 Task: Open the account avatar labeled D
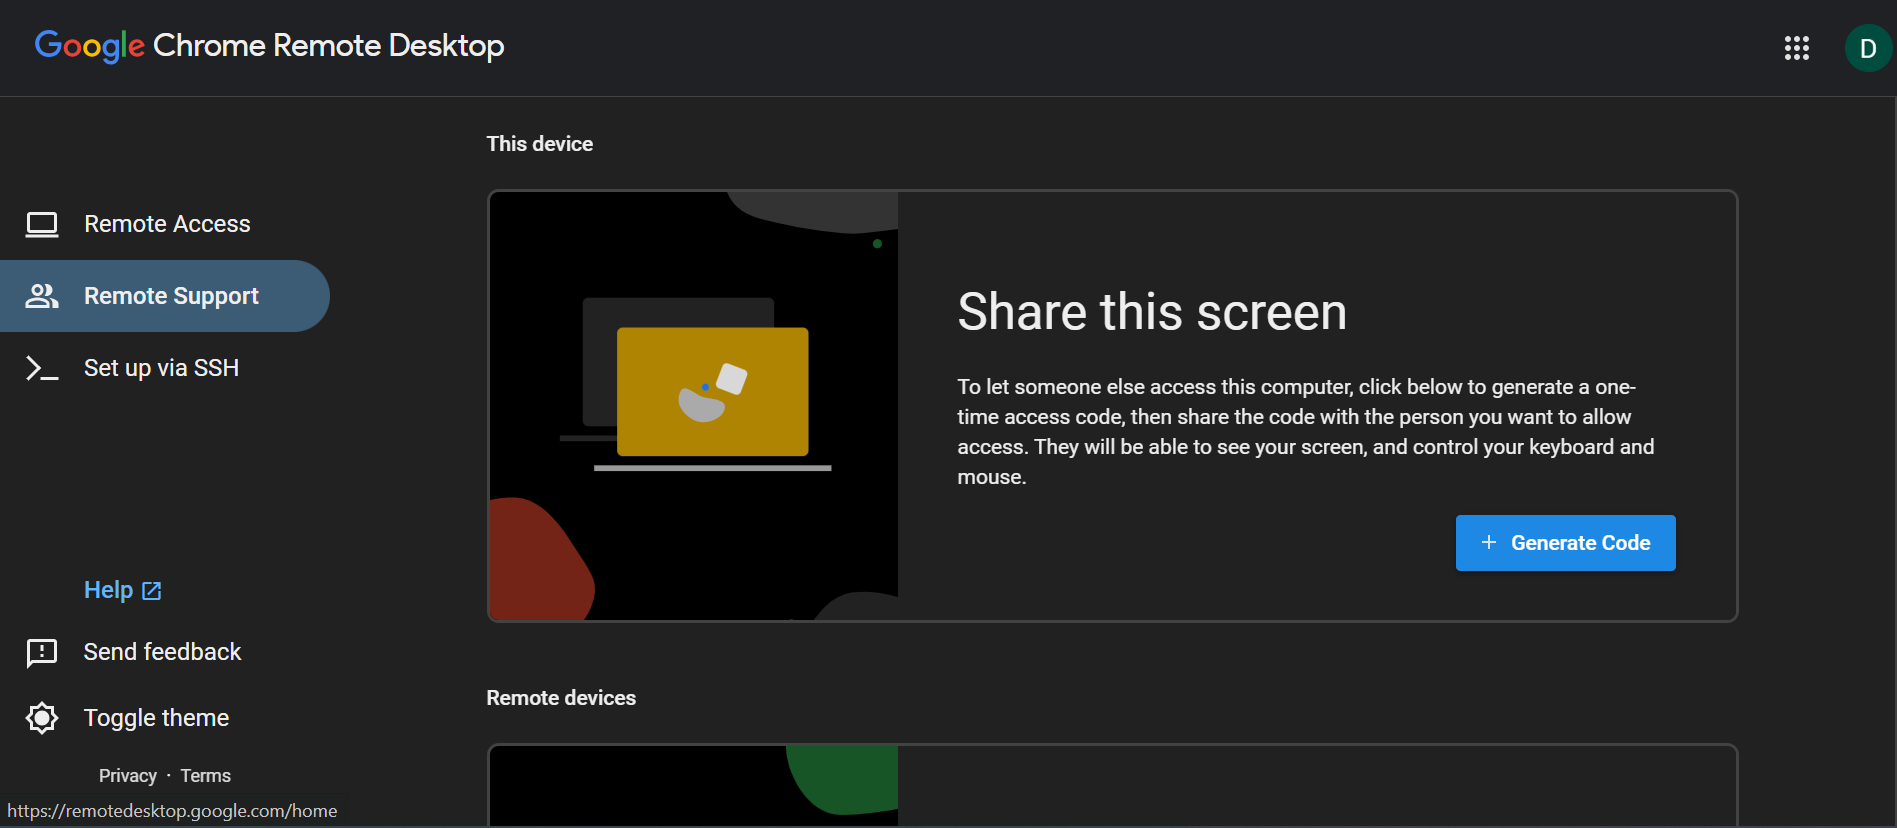point(1867,48)
